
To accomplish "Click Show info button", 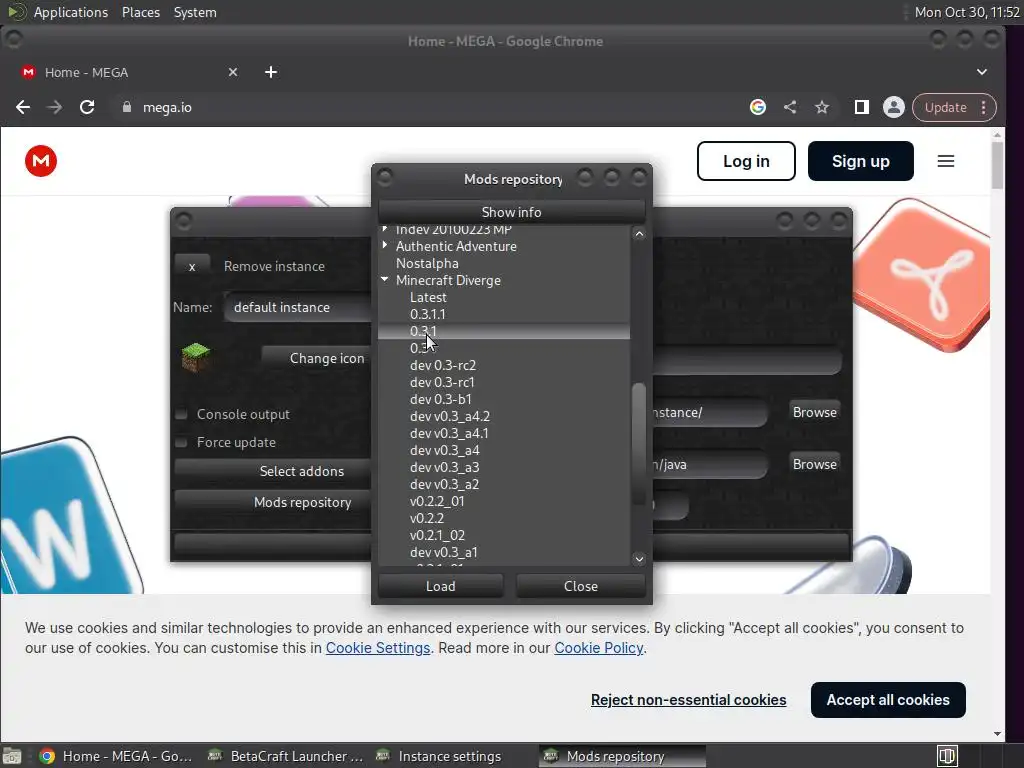I will [511, 212].
